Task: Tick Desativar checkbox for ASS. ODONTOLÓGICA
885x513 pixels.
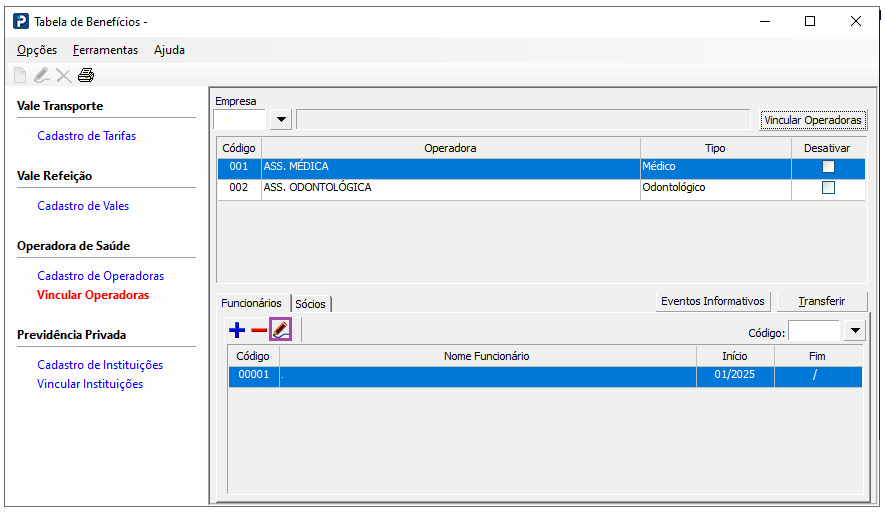Action: click(828, 187)
